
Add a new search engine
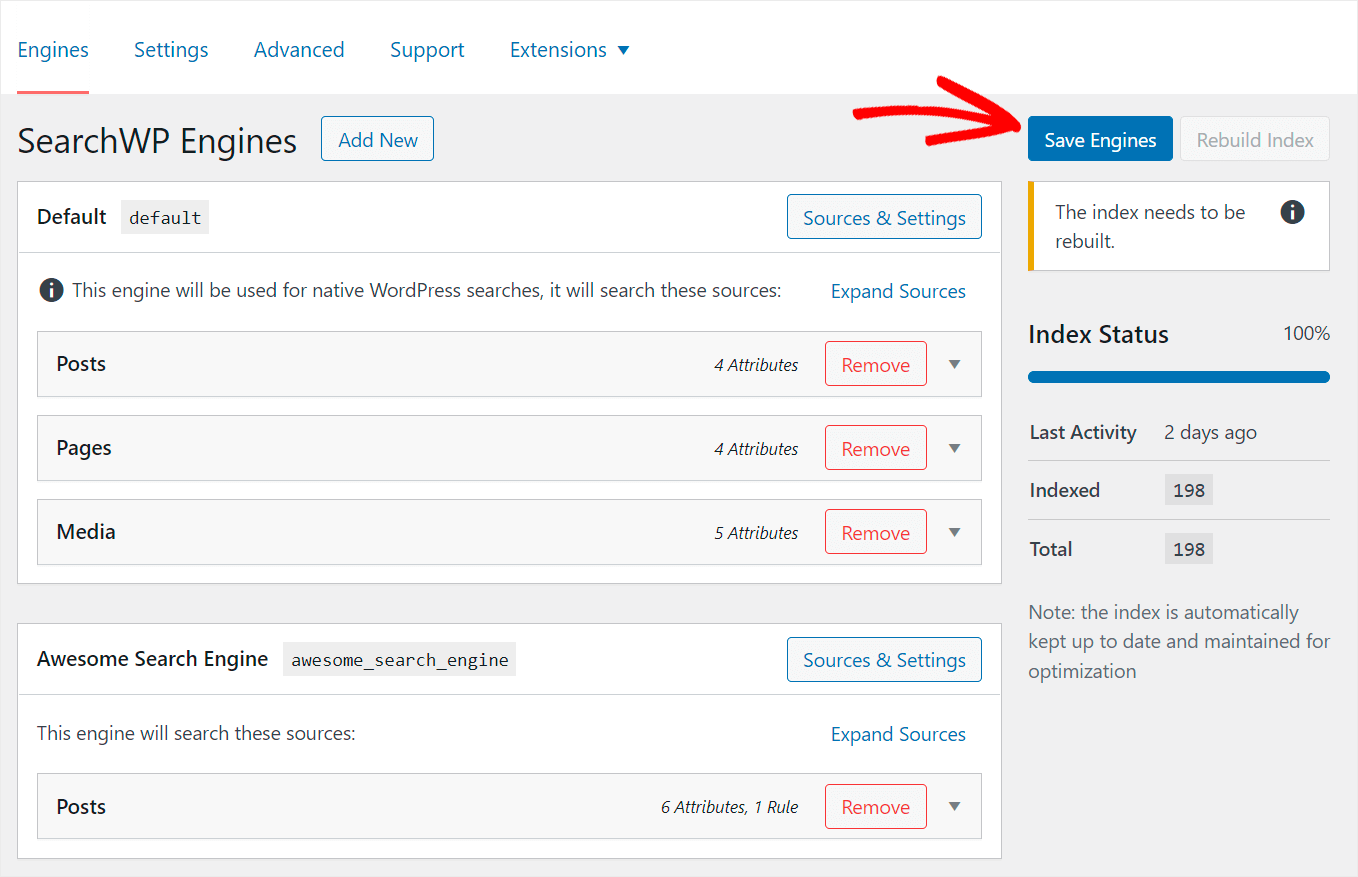click(378, 140)
